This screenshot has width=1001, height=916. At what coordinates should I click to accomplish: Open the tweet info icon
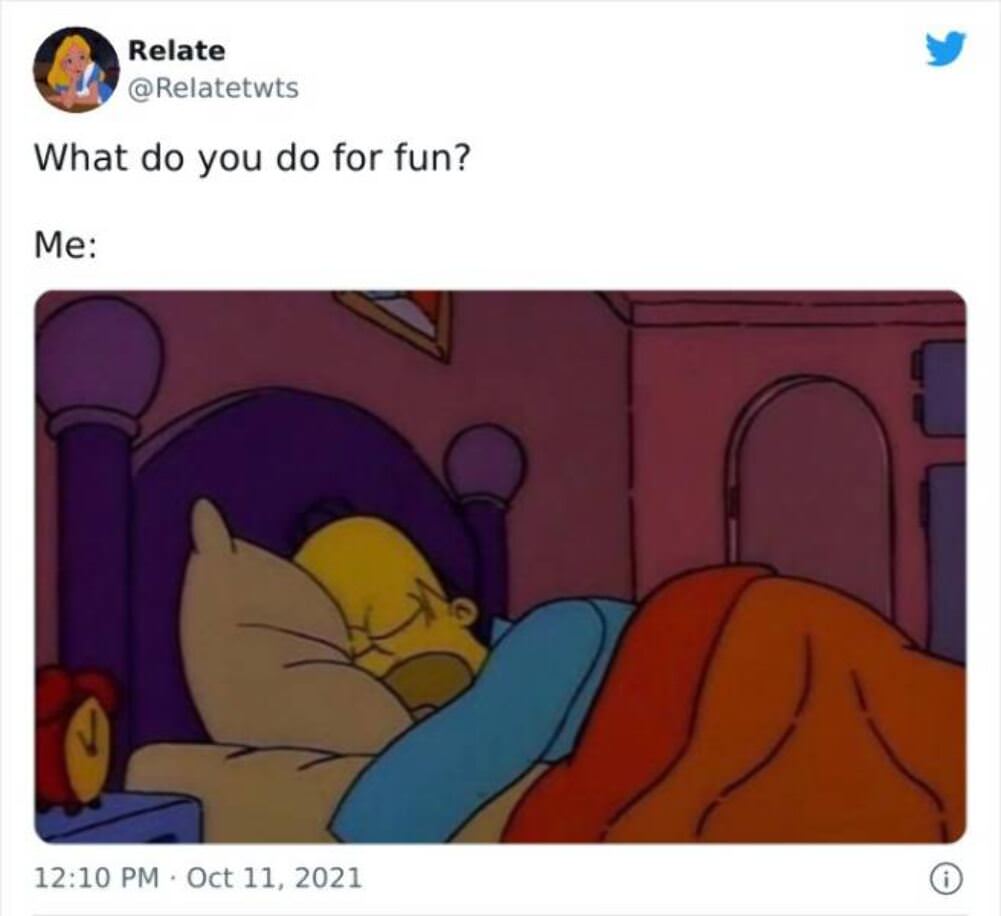click(x=947, y=881)
